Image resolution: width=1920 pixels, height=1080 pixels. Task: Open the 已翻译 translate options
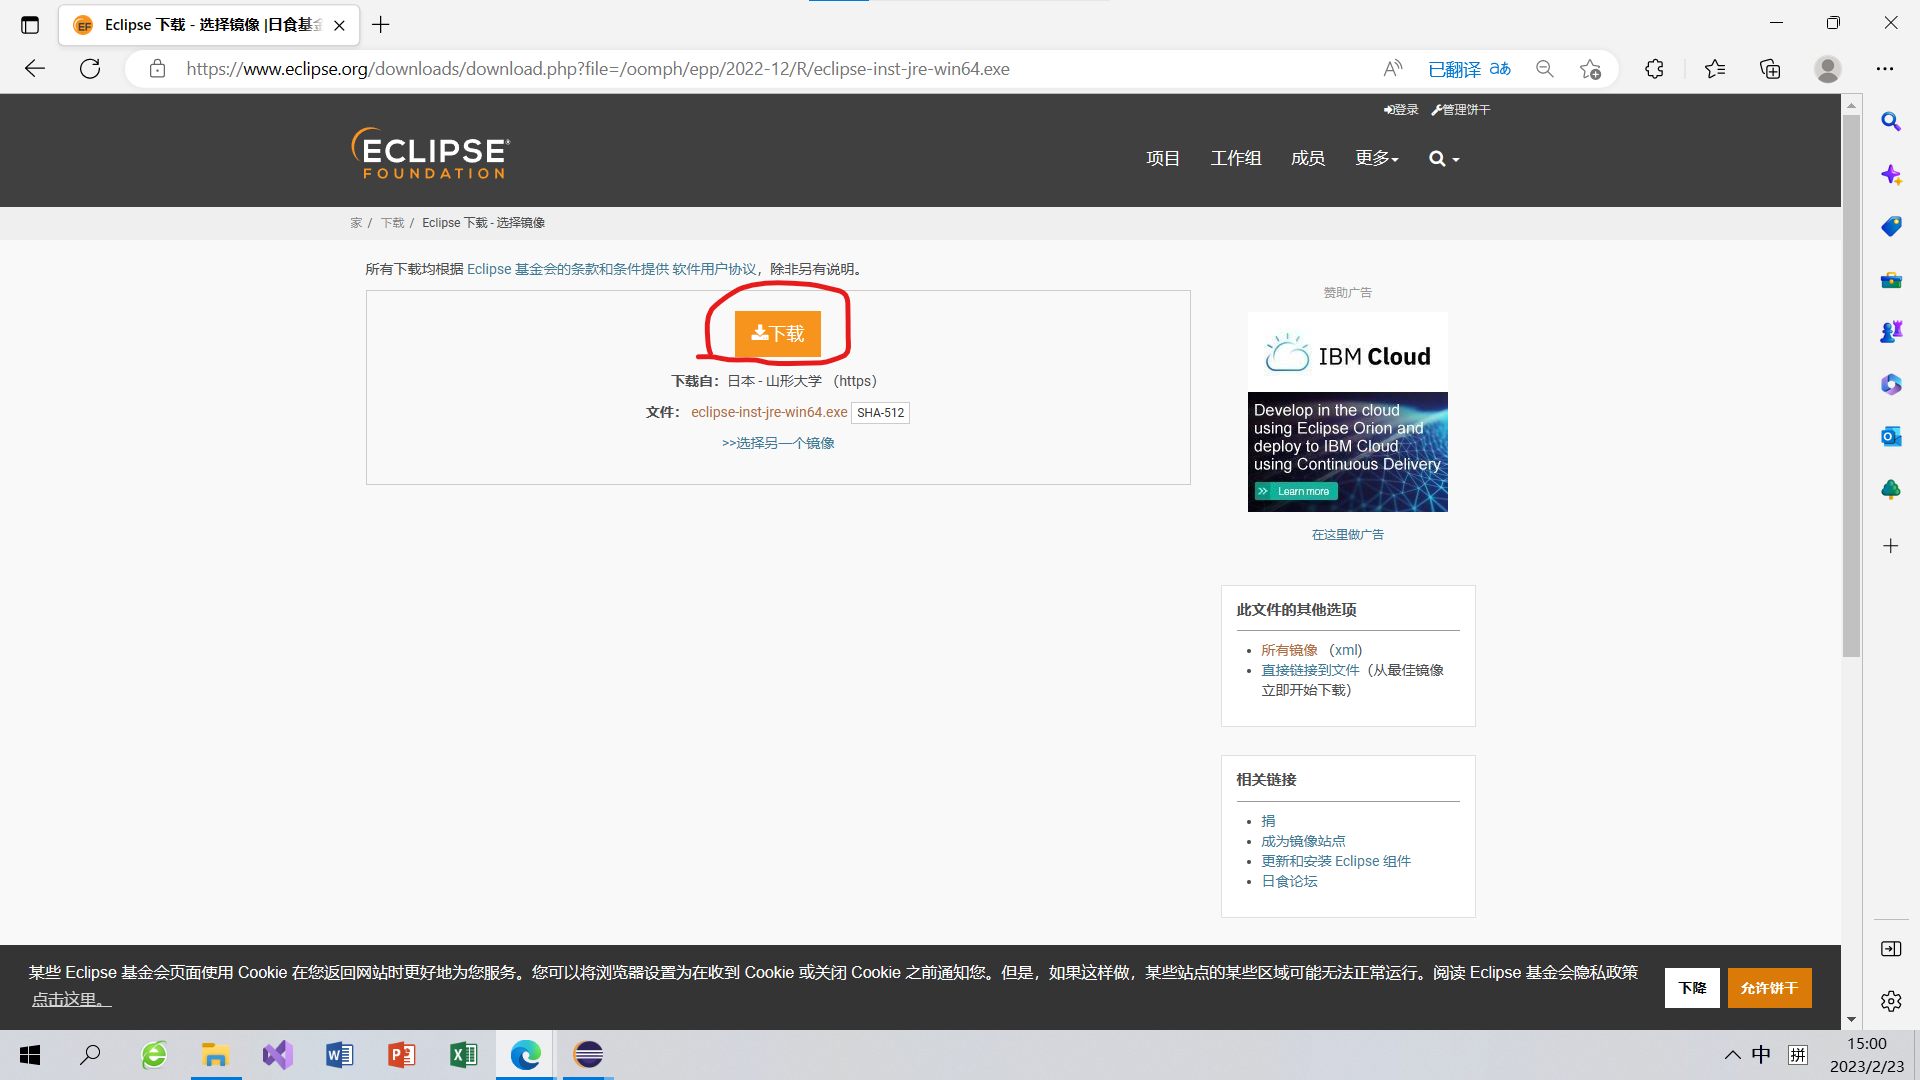click(1469, 69)
